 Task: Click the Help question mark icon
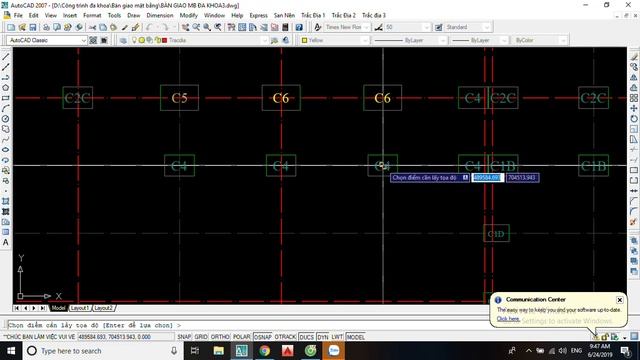(x=299, y=27)
